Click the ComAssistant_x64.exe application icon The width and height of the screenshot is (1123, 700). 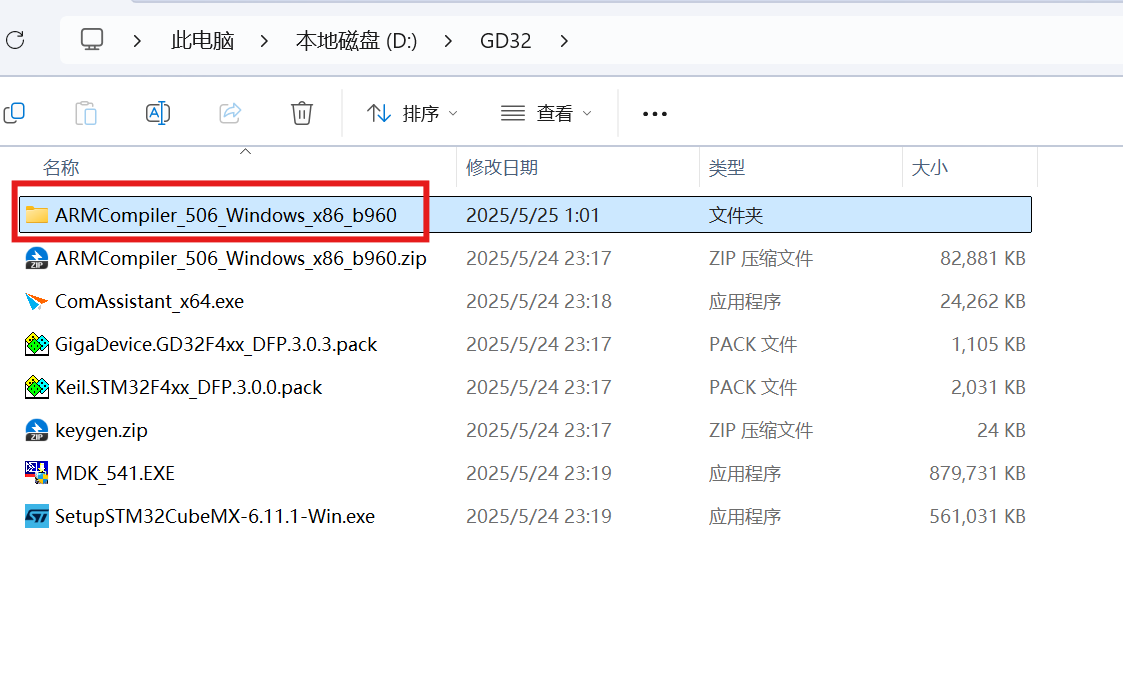[x=37, y=301]
